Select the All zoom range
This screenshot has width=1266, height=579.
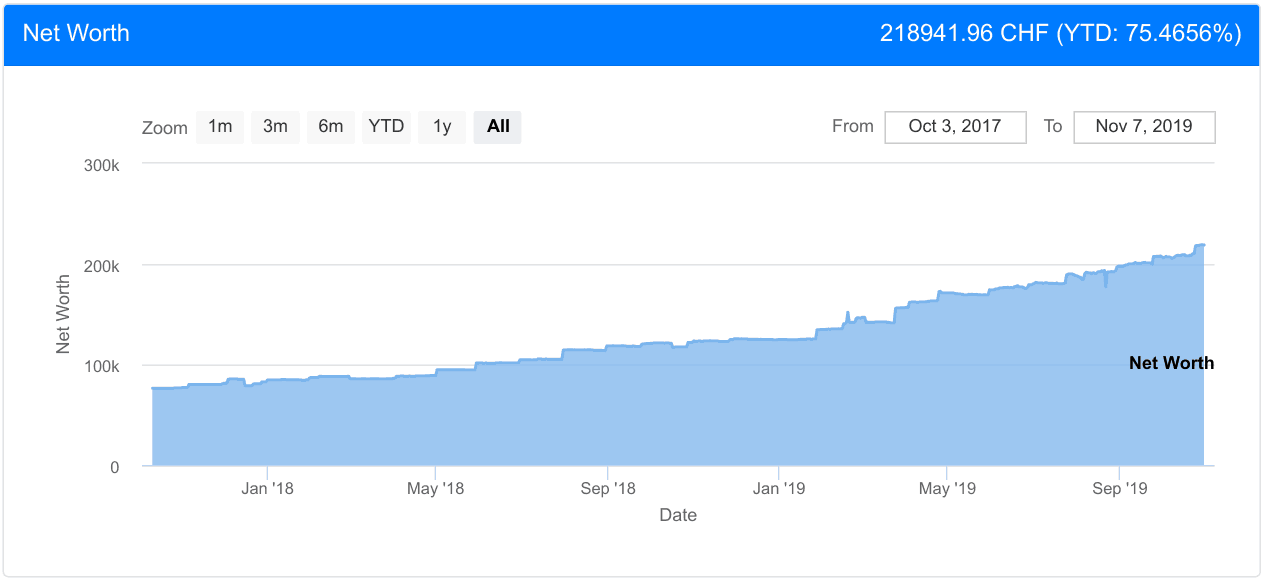pyautogui.click(x=498, y=127)
